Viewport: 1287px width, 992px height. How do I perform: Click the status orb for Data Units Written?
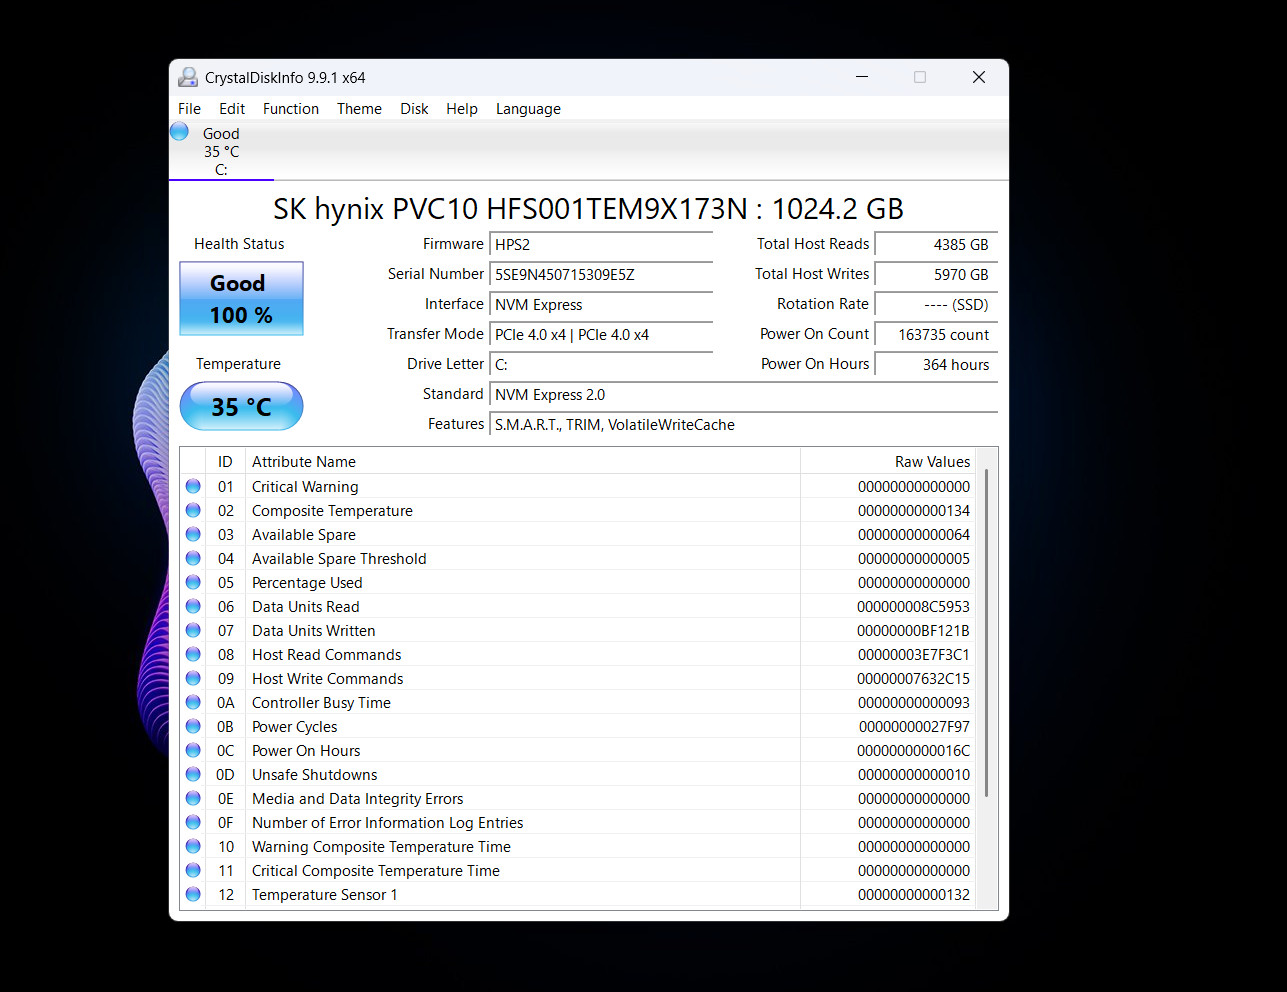pos(193,630)
